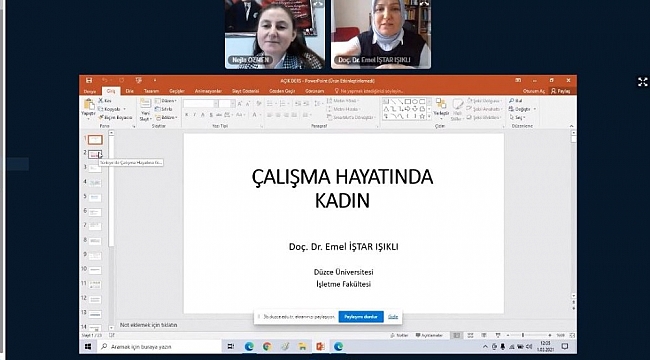Screen dimensions: 650x360
Task: Open the Bölüm section dropdown
Action: (x=166, y=118)
